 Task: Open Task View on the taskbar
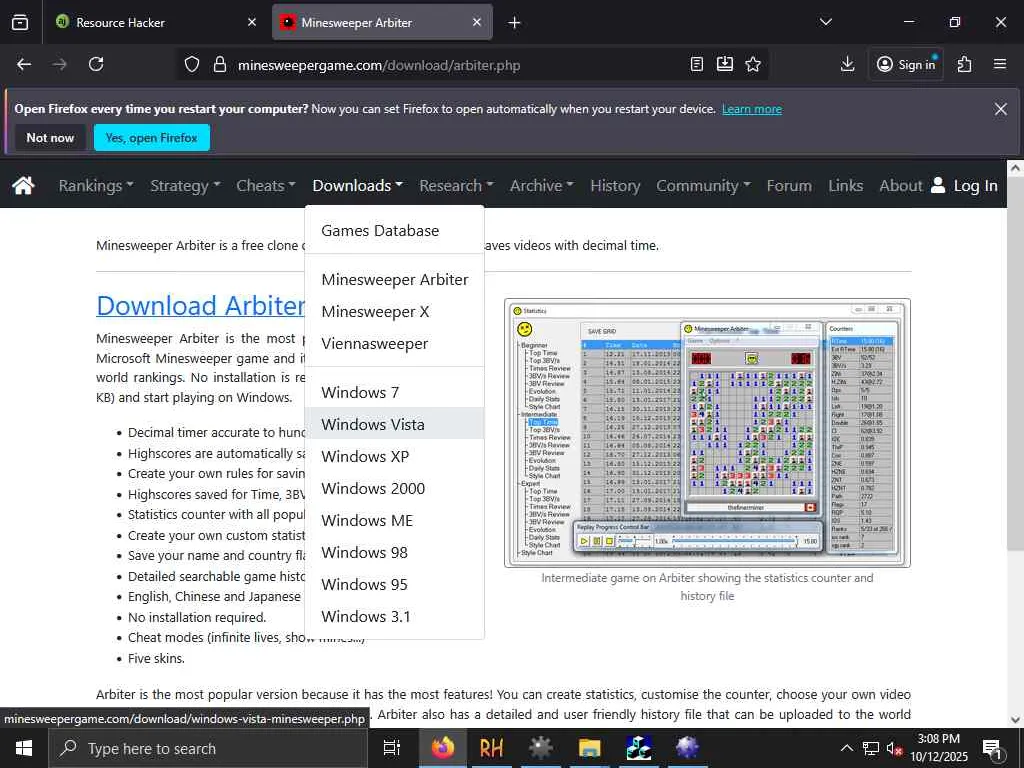[392, 748]
